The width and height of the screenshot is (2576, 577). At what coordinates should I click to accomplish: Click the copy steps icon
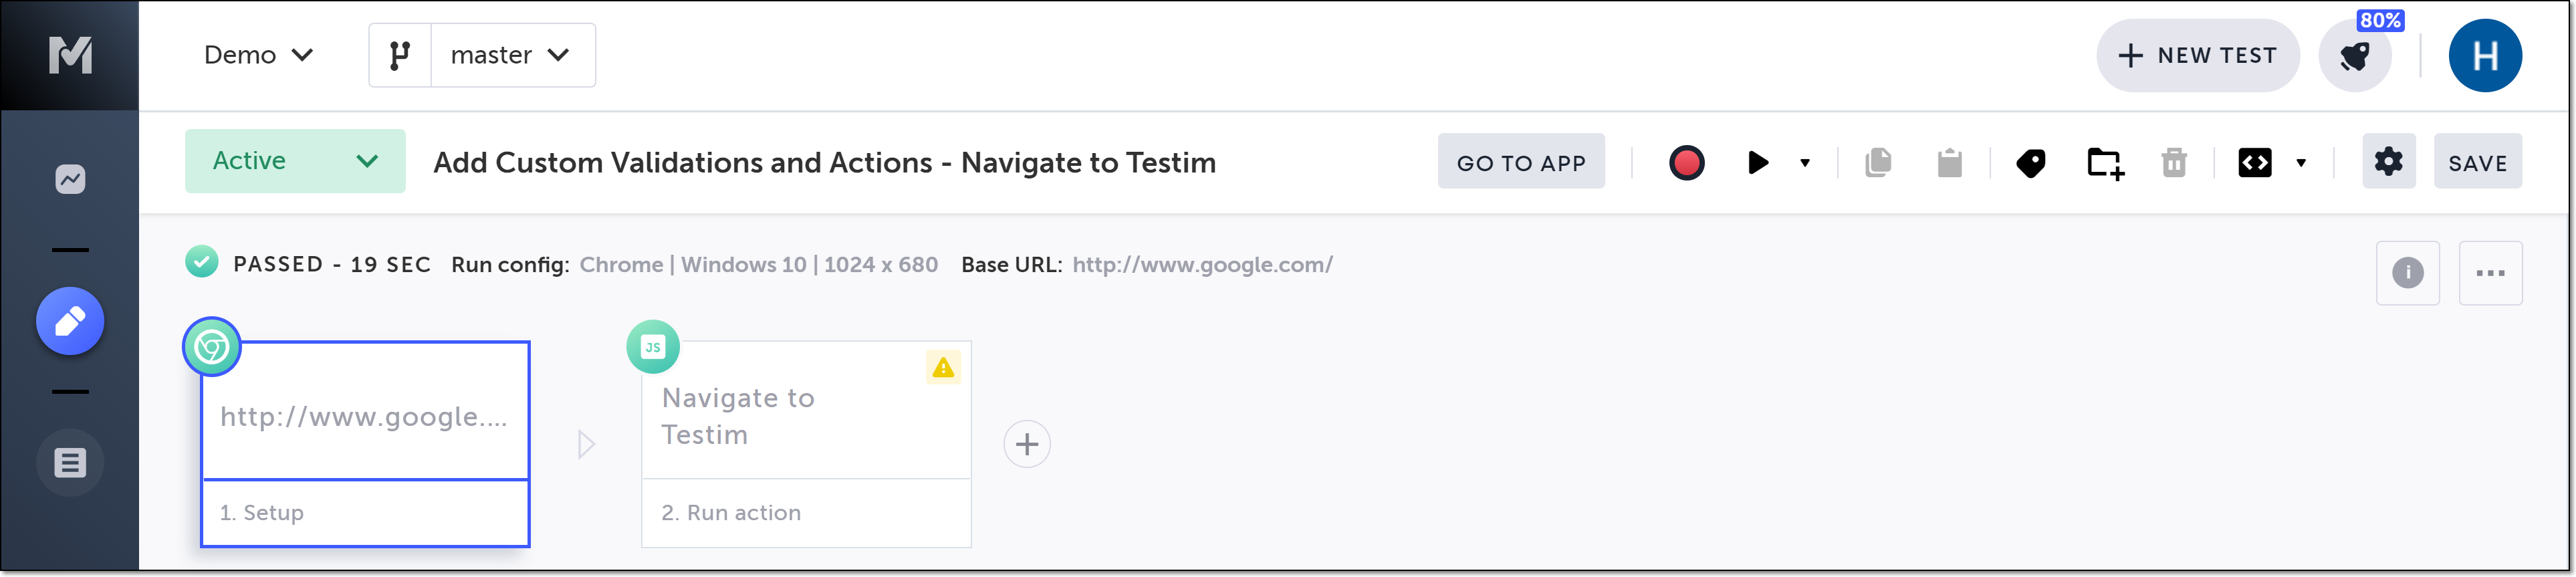[x=1878, y=163]
